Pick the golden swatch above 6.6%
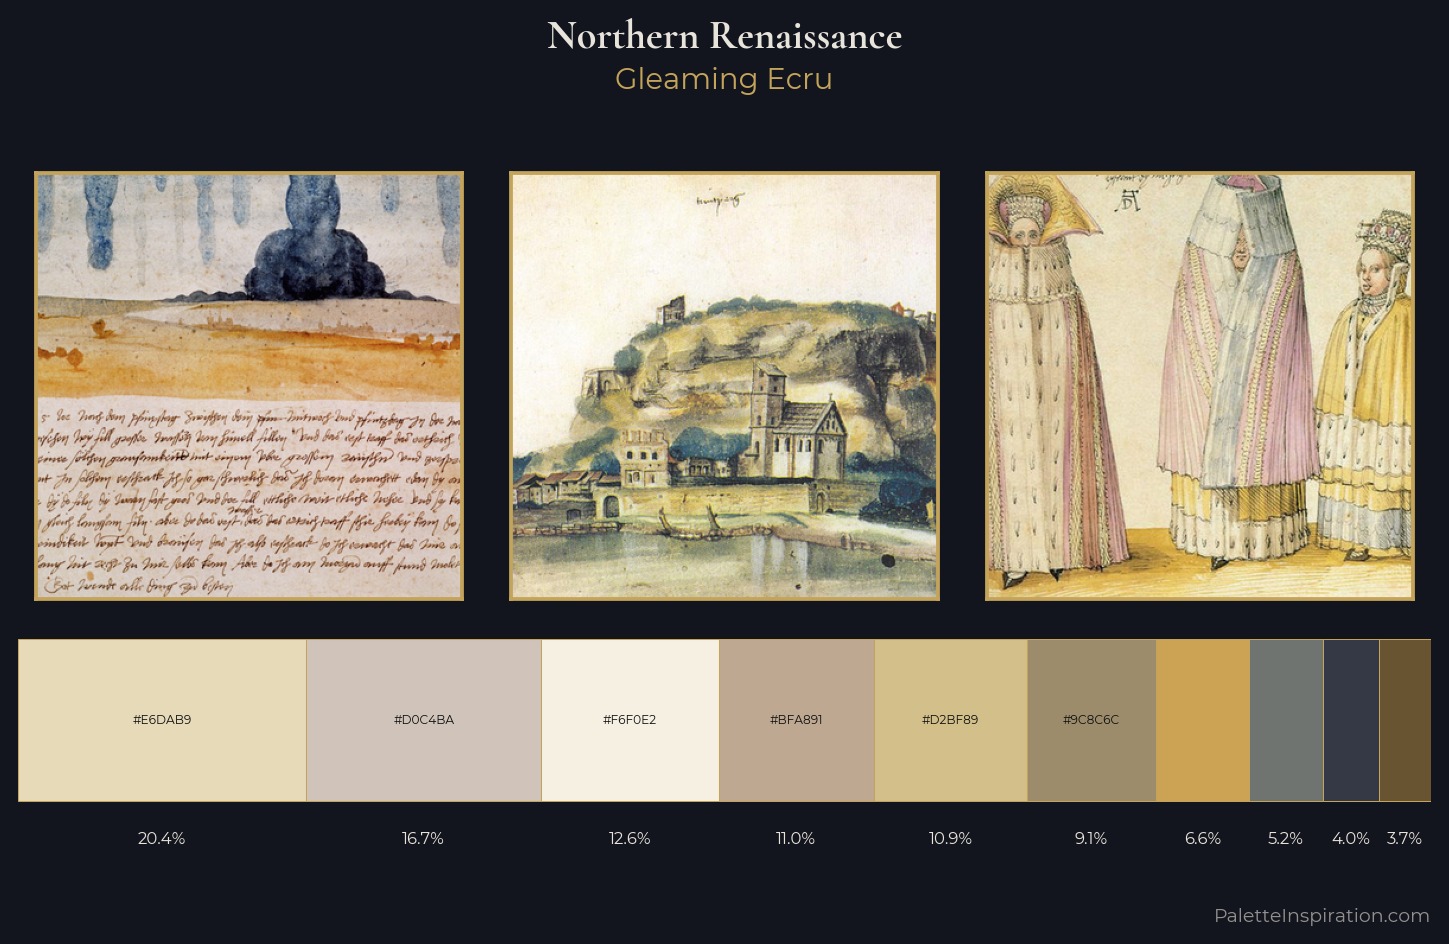1449x944 pixels. [1203, 720]
